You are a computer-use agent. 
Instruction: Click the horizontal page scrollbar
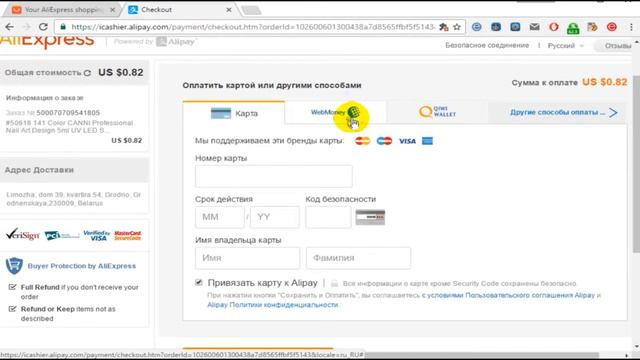[x=482, y=356]
